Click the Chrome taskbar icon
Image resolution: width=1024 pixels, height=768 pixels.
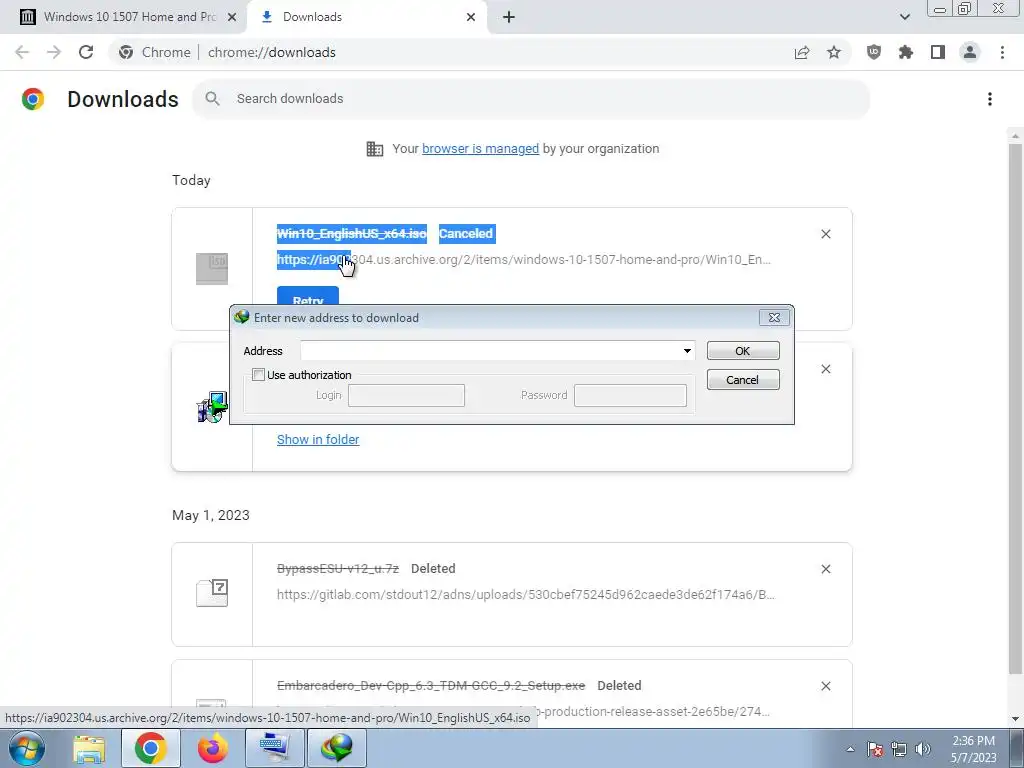(150, 749)
